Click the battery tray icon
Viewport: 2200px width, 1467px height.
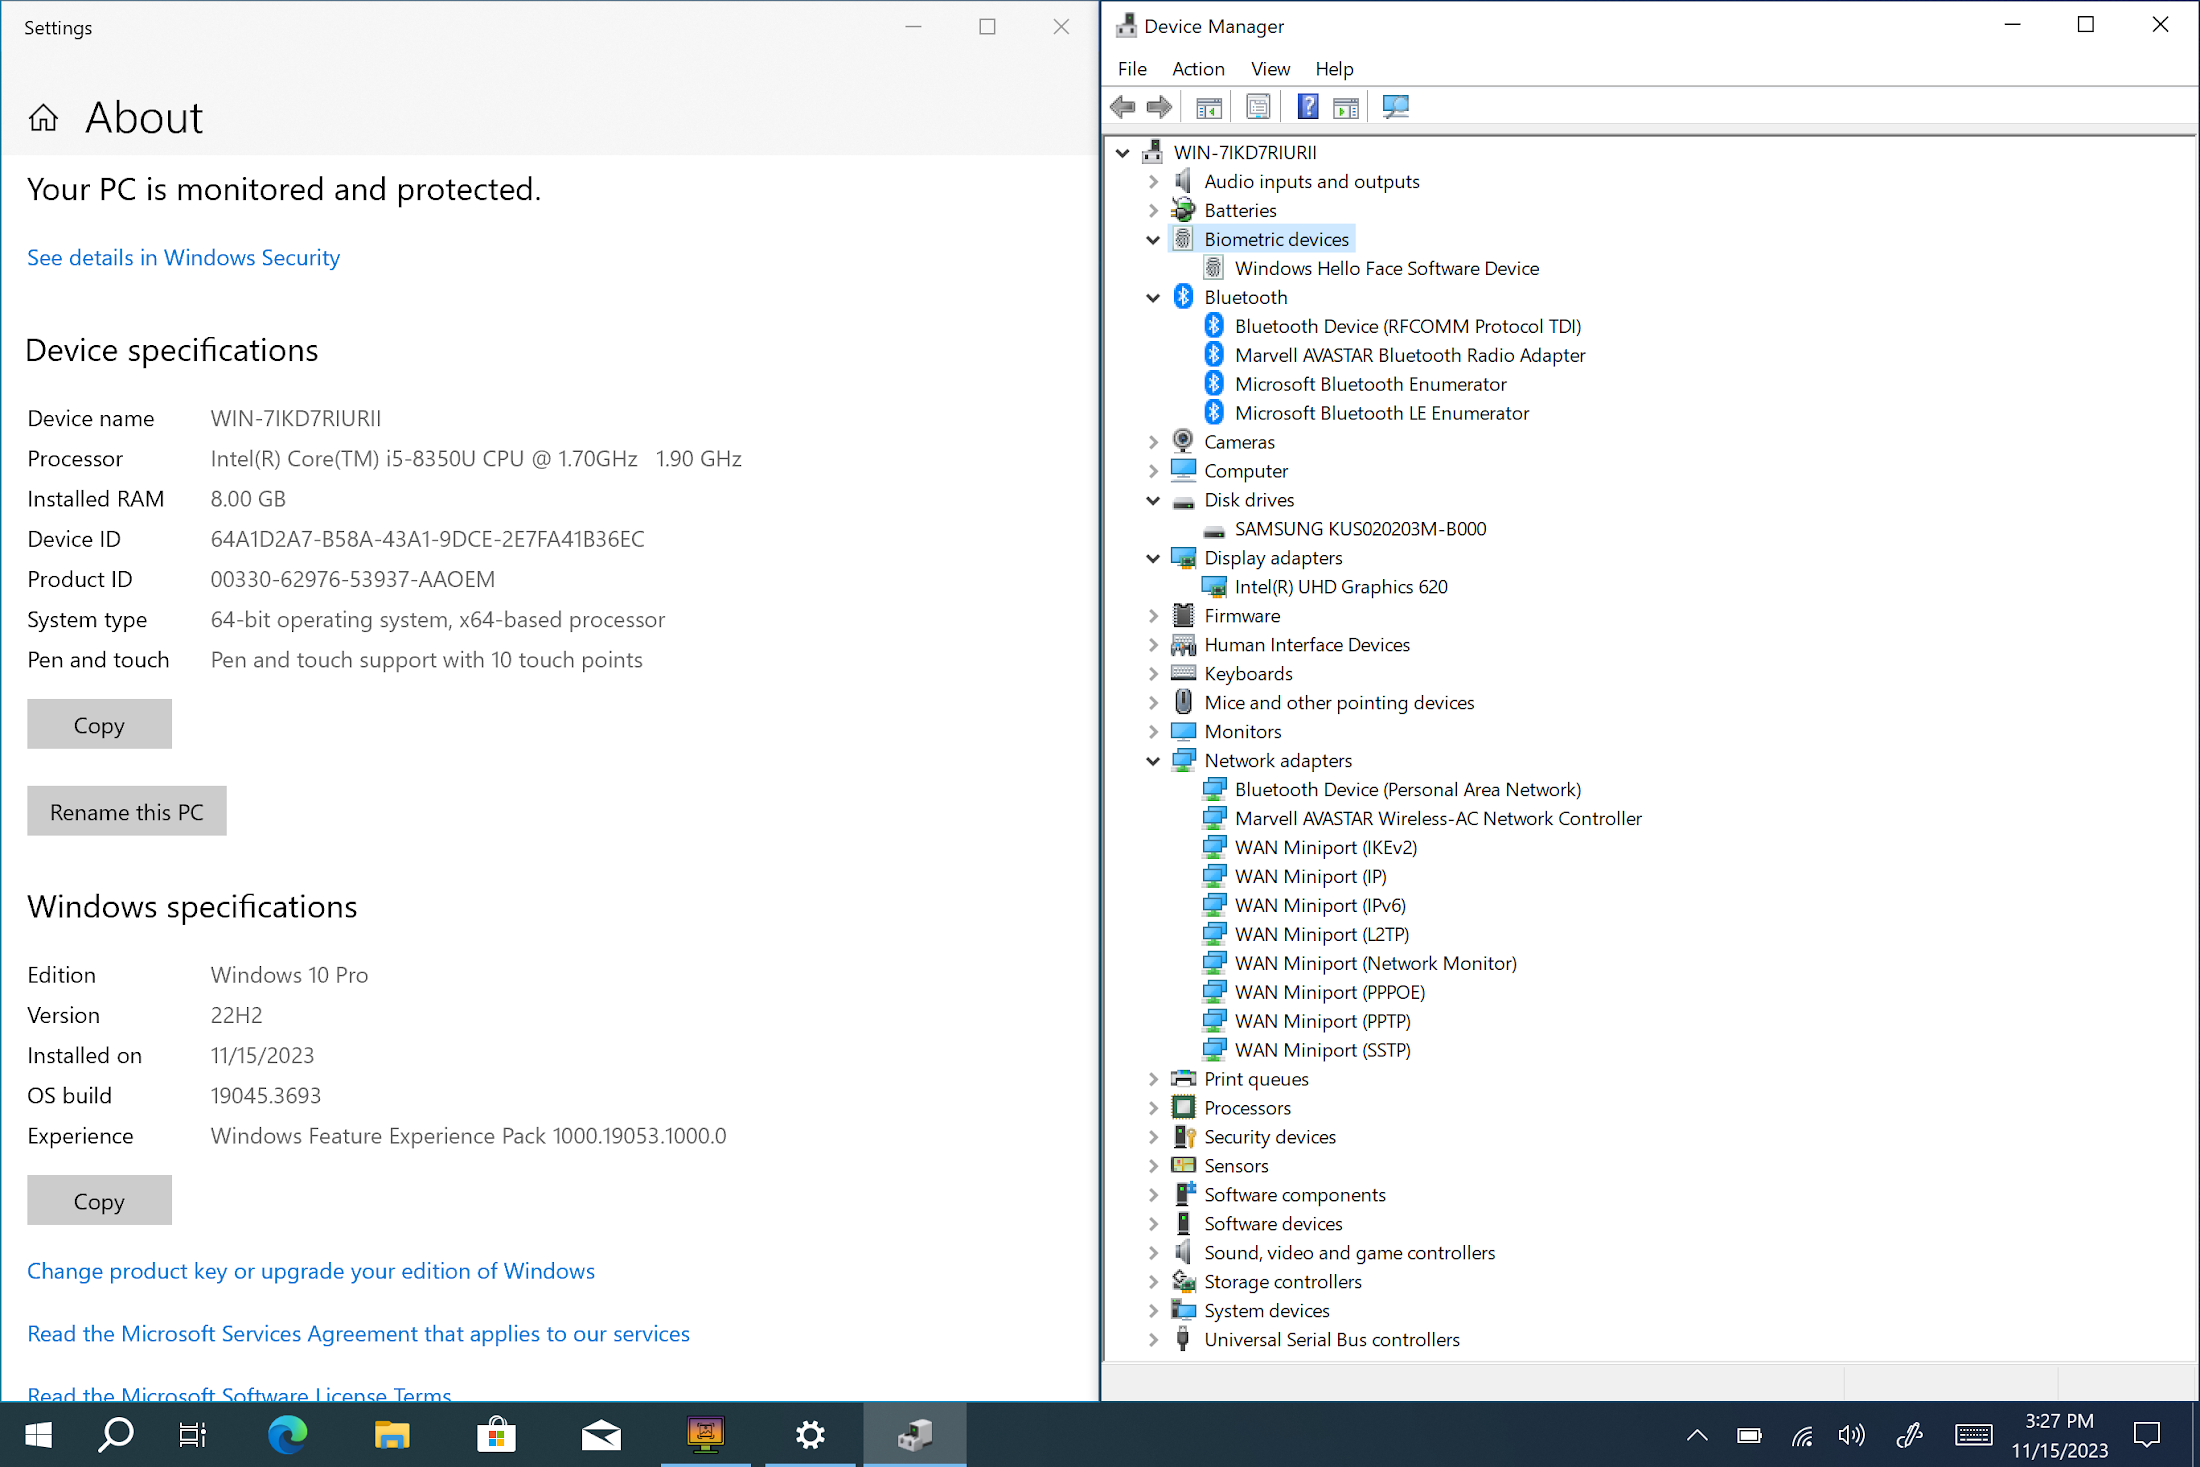pos(1749,1436)
